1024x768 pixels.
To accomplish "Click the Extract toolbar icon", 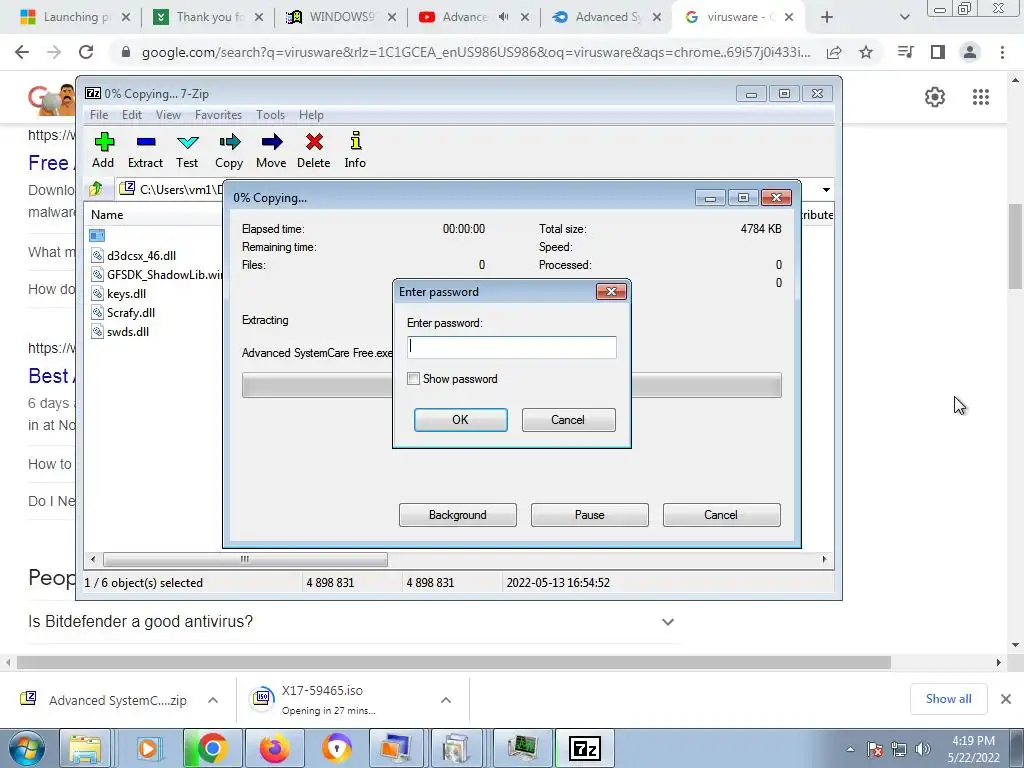I will click(145, 150).
